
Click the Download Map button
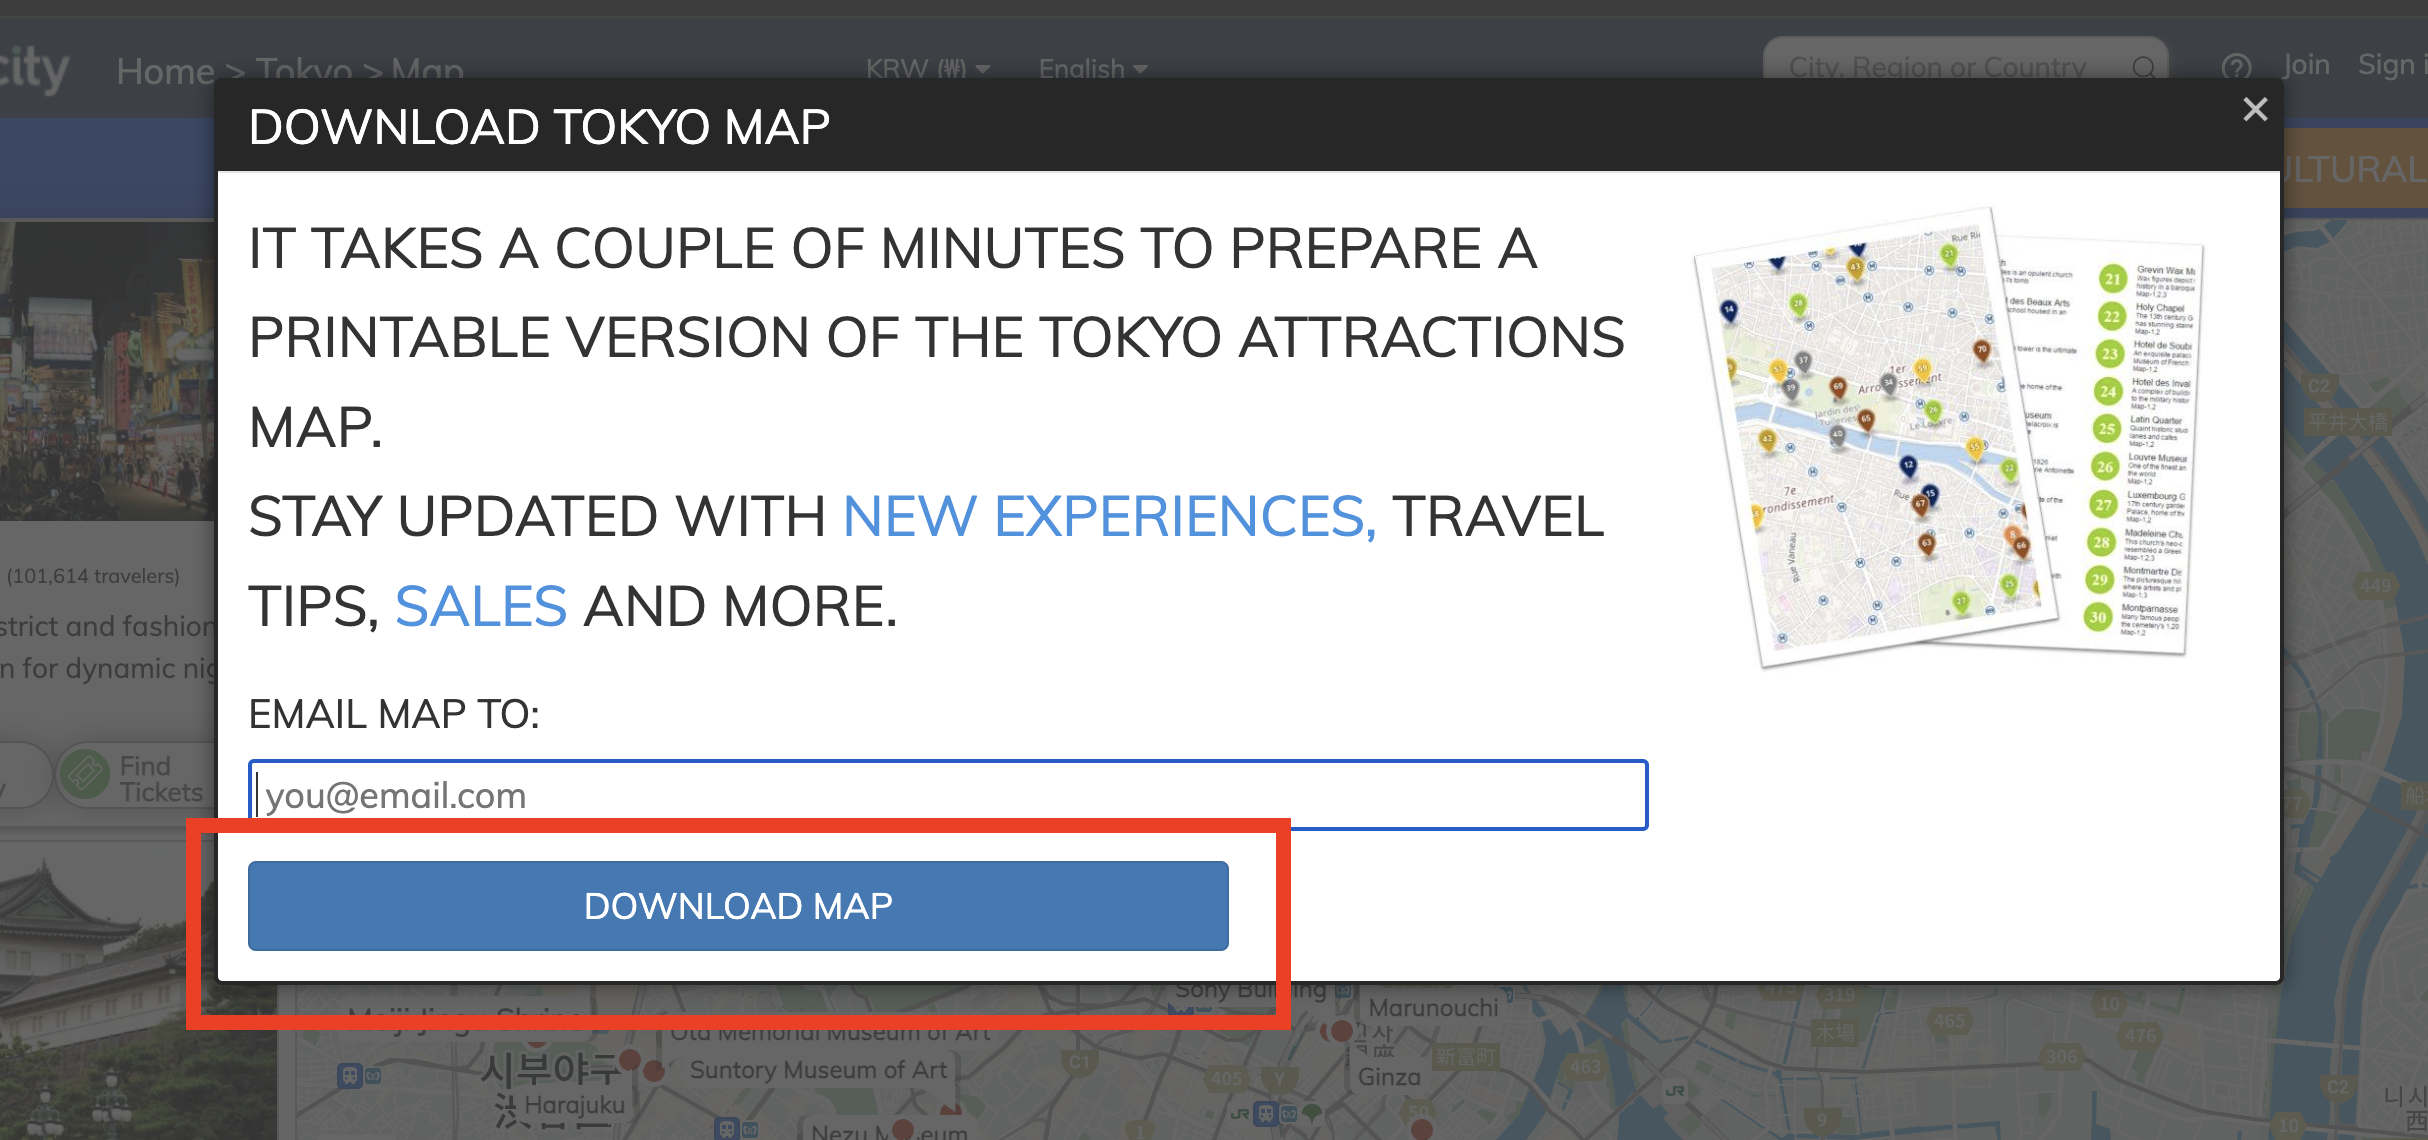pos(738,906)
